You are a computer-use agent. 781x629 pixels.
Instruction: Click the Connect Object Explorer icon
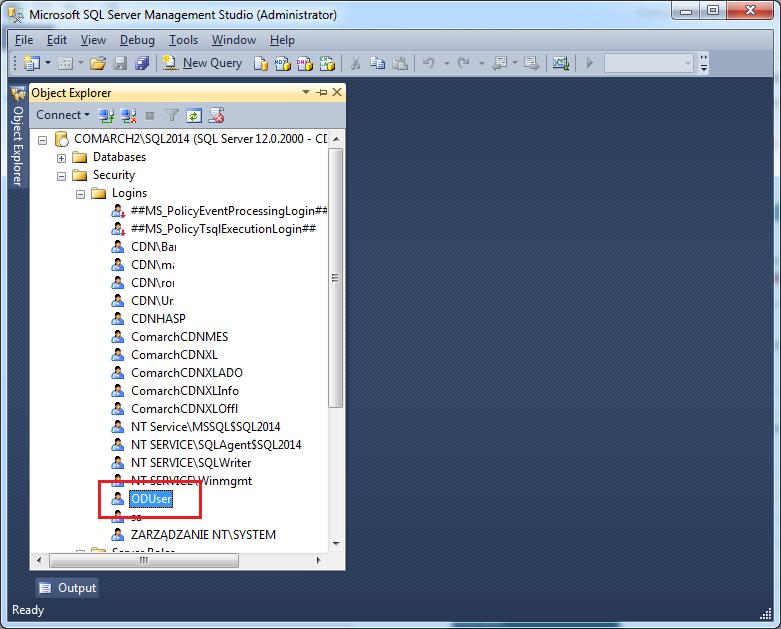click(x=106, y=116)
